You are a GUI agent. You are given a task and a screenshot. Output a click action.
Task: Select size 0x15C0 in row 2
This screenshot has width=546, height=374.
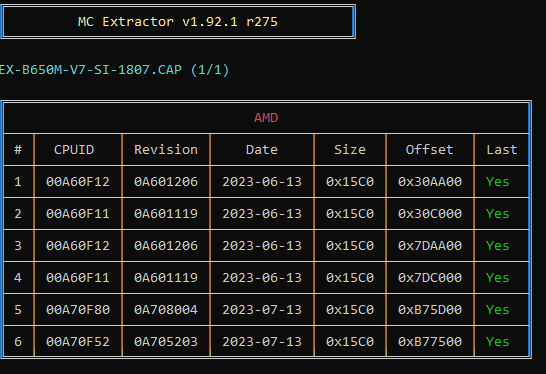350,214
